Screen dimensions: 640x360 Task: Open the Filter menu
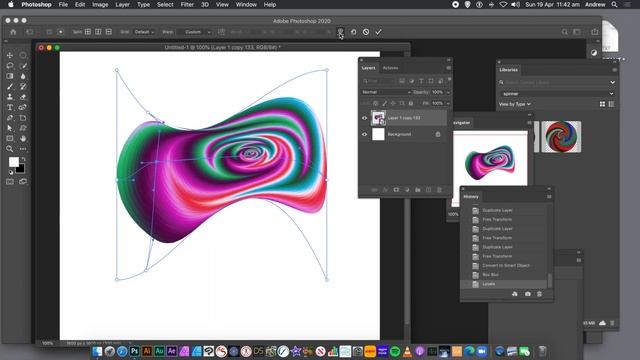tap(187, 4)
